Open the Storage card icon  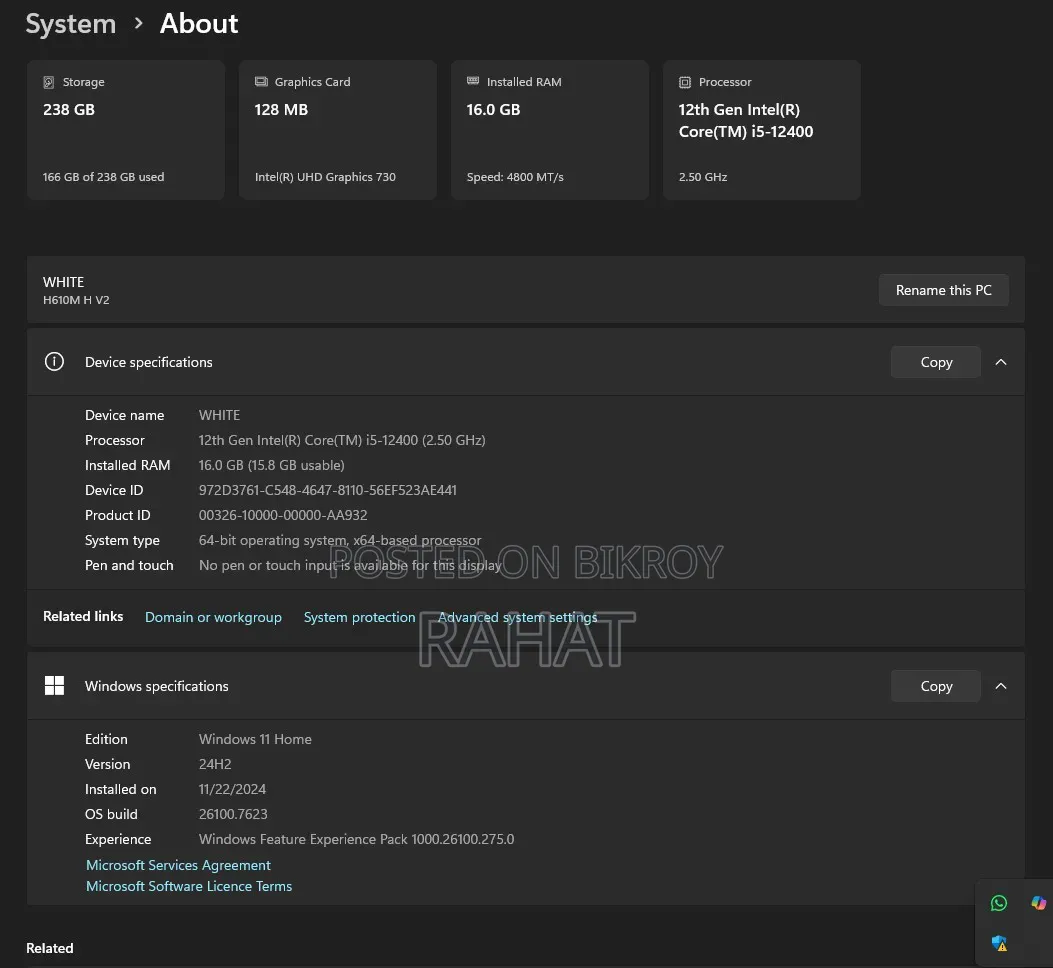(x=48, y=82)
